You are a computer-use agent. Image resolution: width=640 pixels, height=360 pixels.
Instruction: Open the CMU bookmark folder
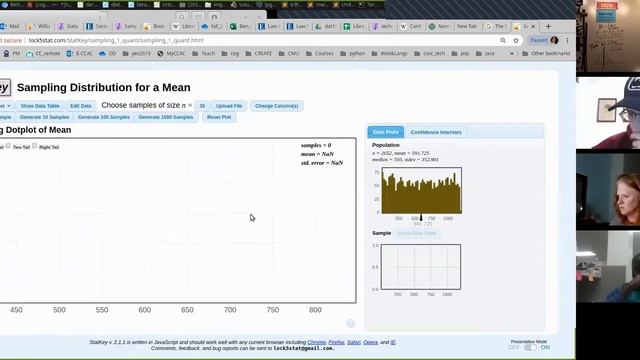pos(289,53)
